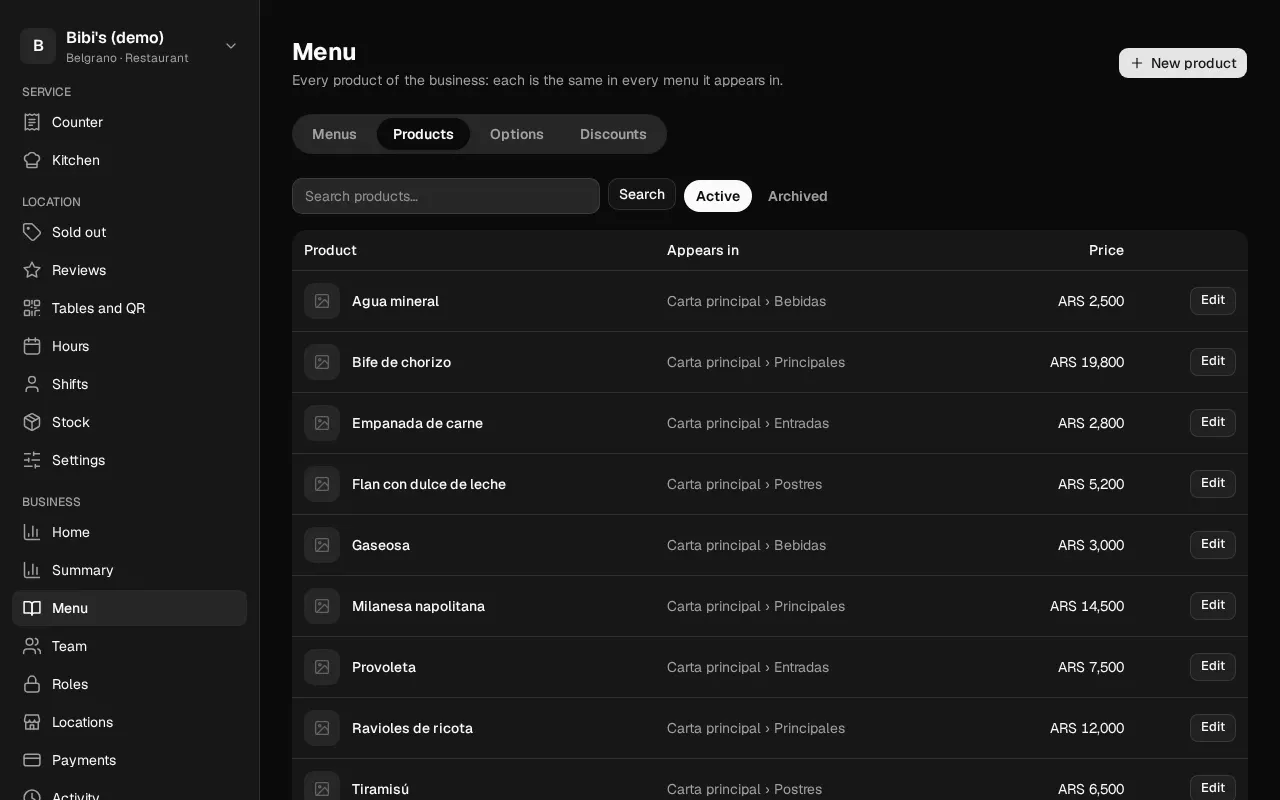
Task: Edit the Empanada de carne product
Action: 1213,423
